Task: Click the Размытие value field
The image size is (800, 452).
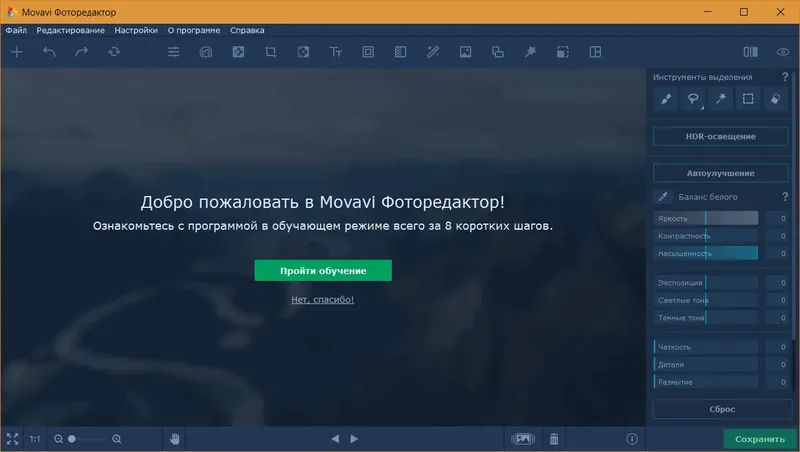Action: point(778,382)
